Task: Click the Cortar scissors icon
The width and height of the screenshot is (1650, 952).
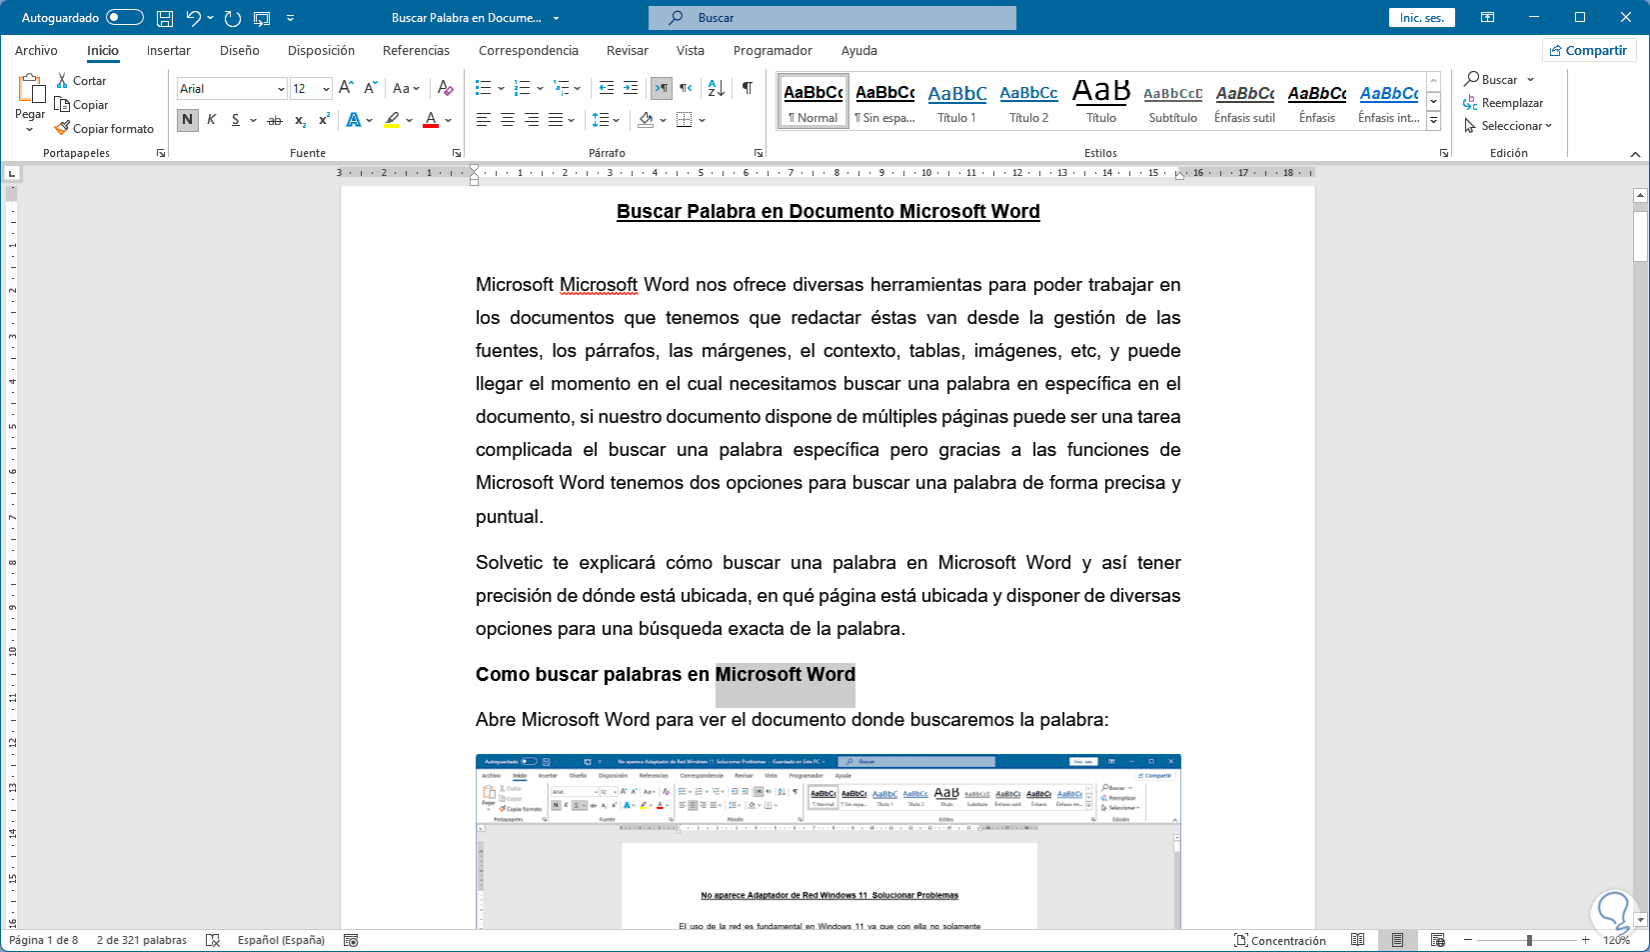Action: (62, 80)
